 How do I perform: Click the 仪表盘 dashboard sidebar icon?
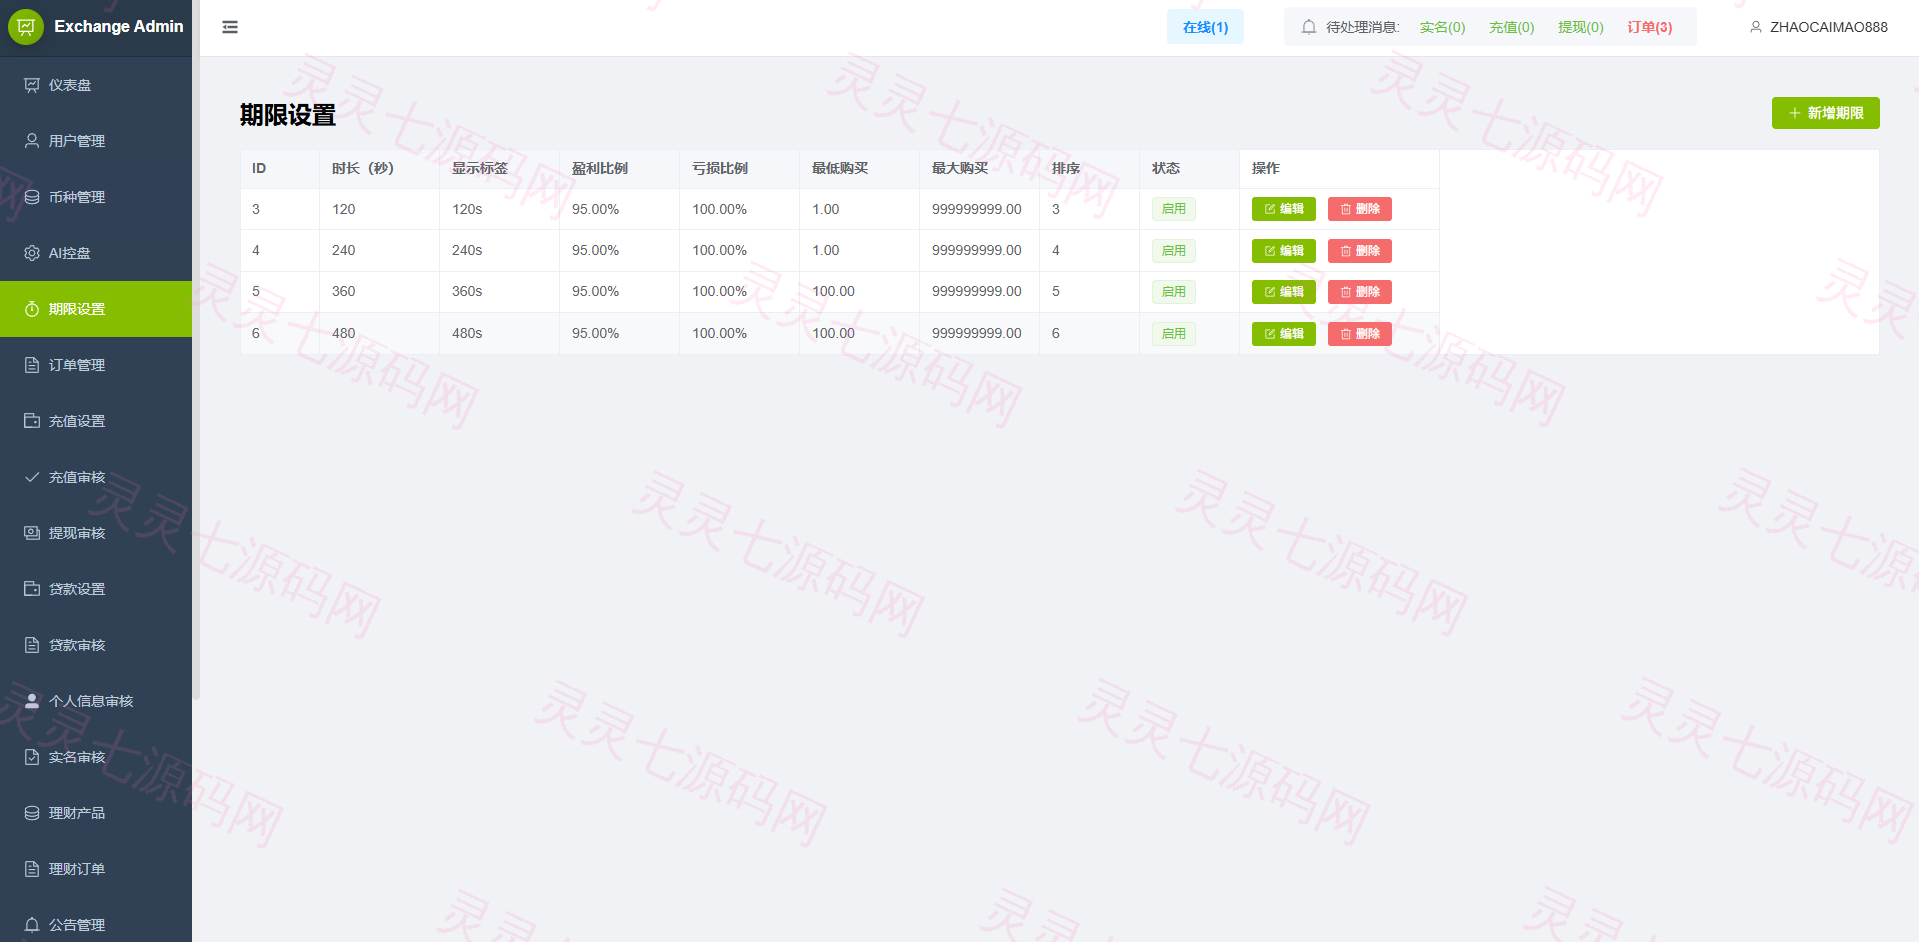[x=32, y=85]
